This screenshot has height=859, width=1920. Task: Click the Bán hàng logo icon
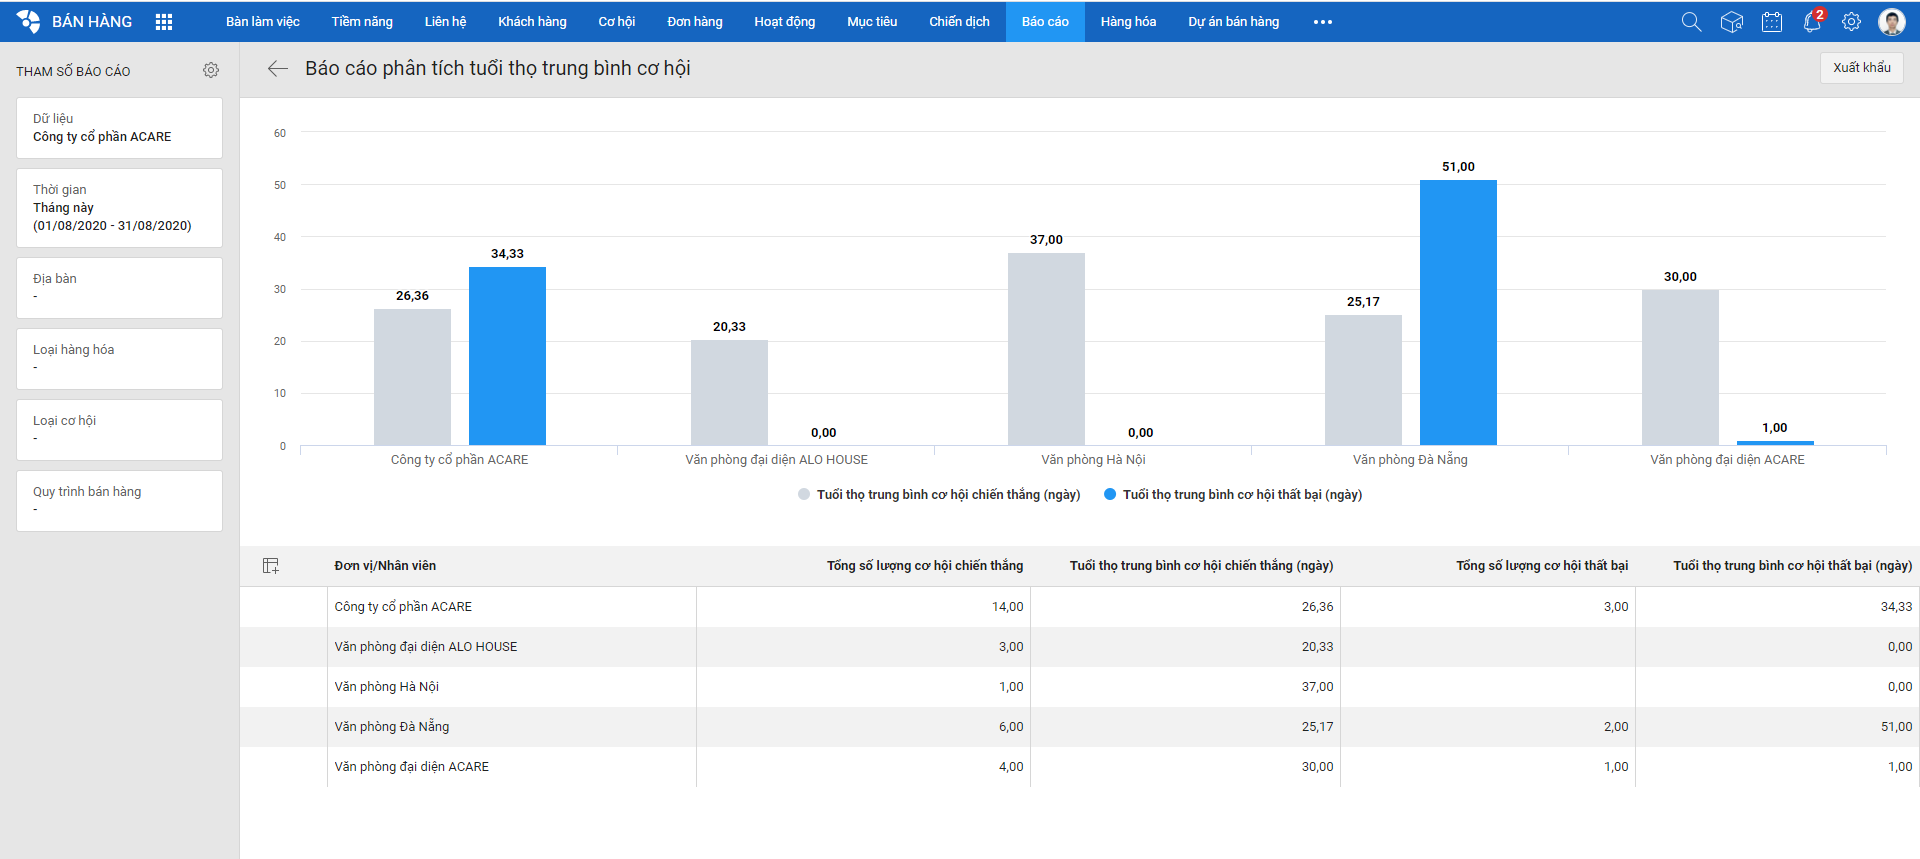coord(29,21)
